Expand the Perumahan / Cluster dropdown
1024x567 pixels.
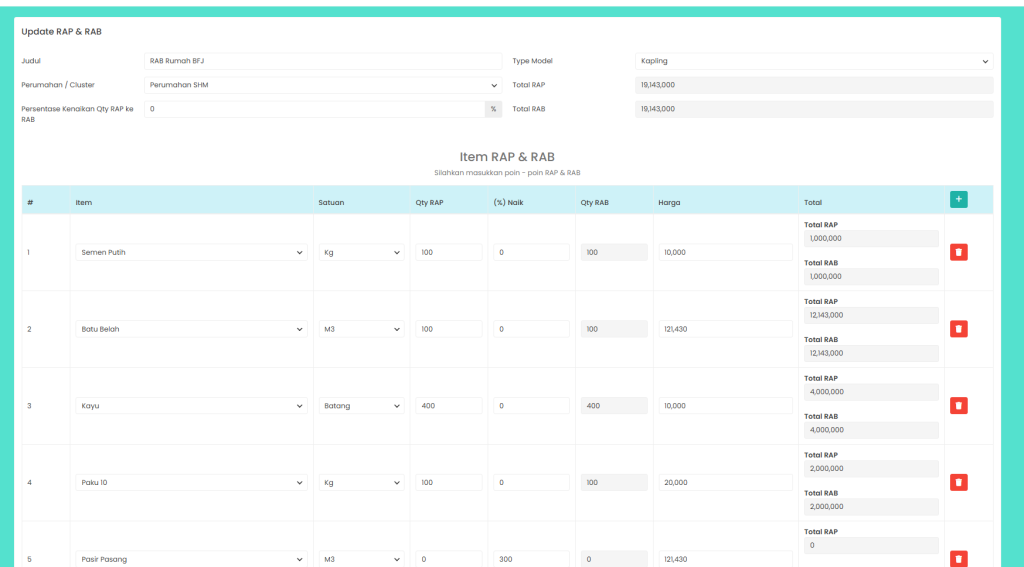coord(323,85)
